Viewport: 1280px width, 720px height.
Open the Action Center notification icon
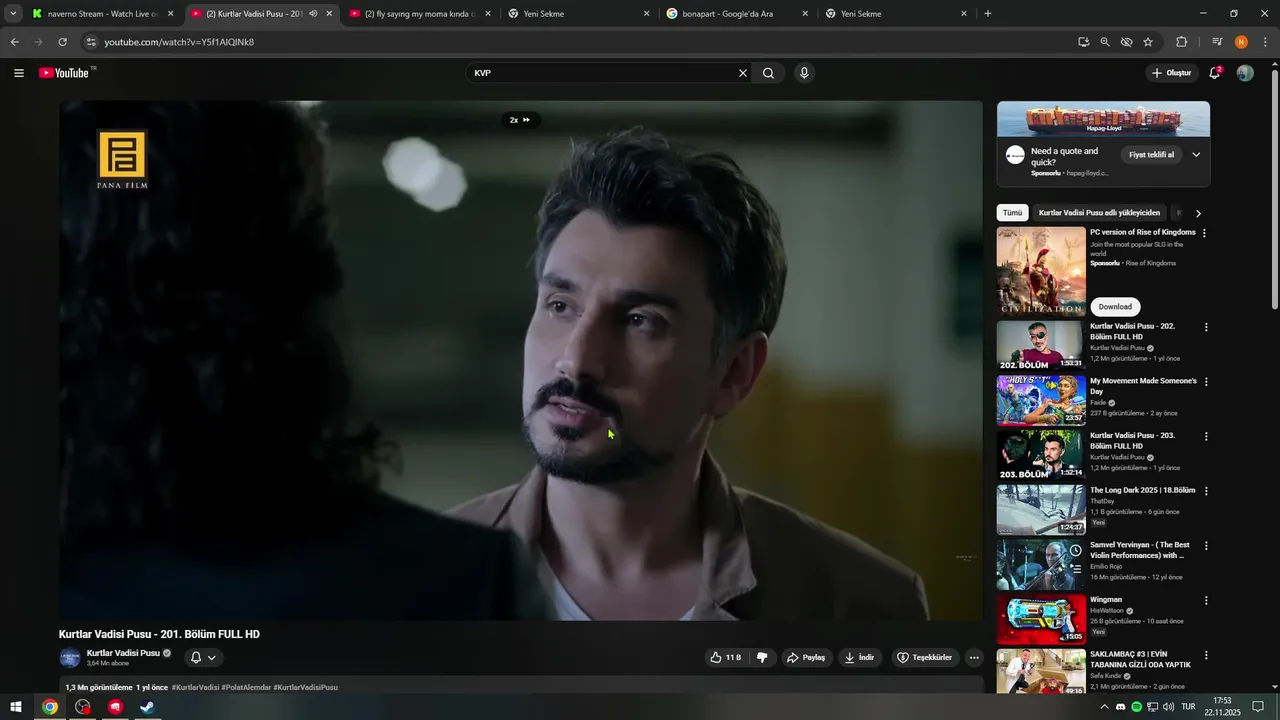click(x=1258, y=707)
